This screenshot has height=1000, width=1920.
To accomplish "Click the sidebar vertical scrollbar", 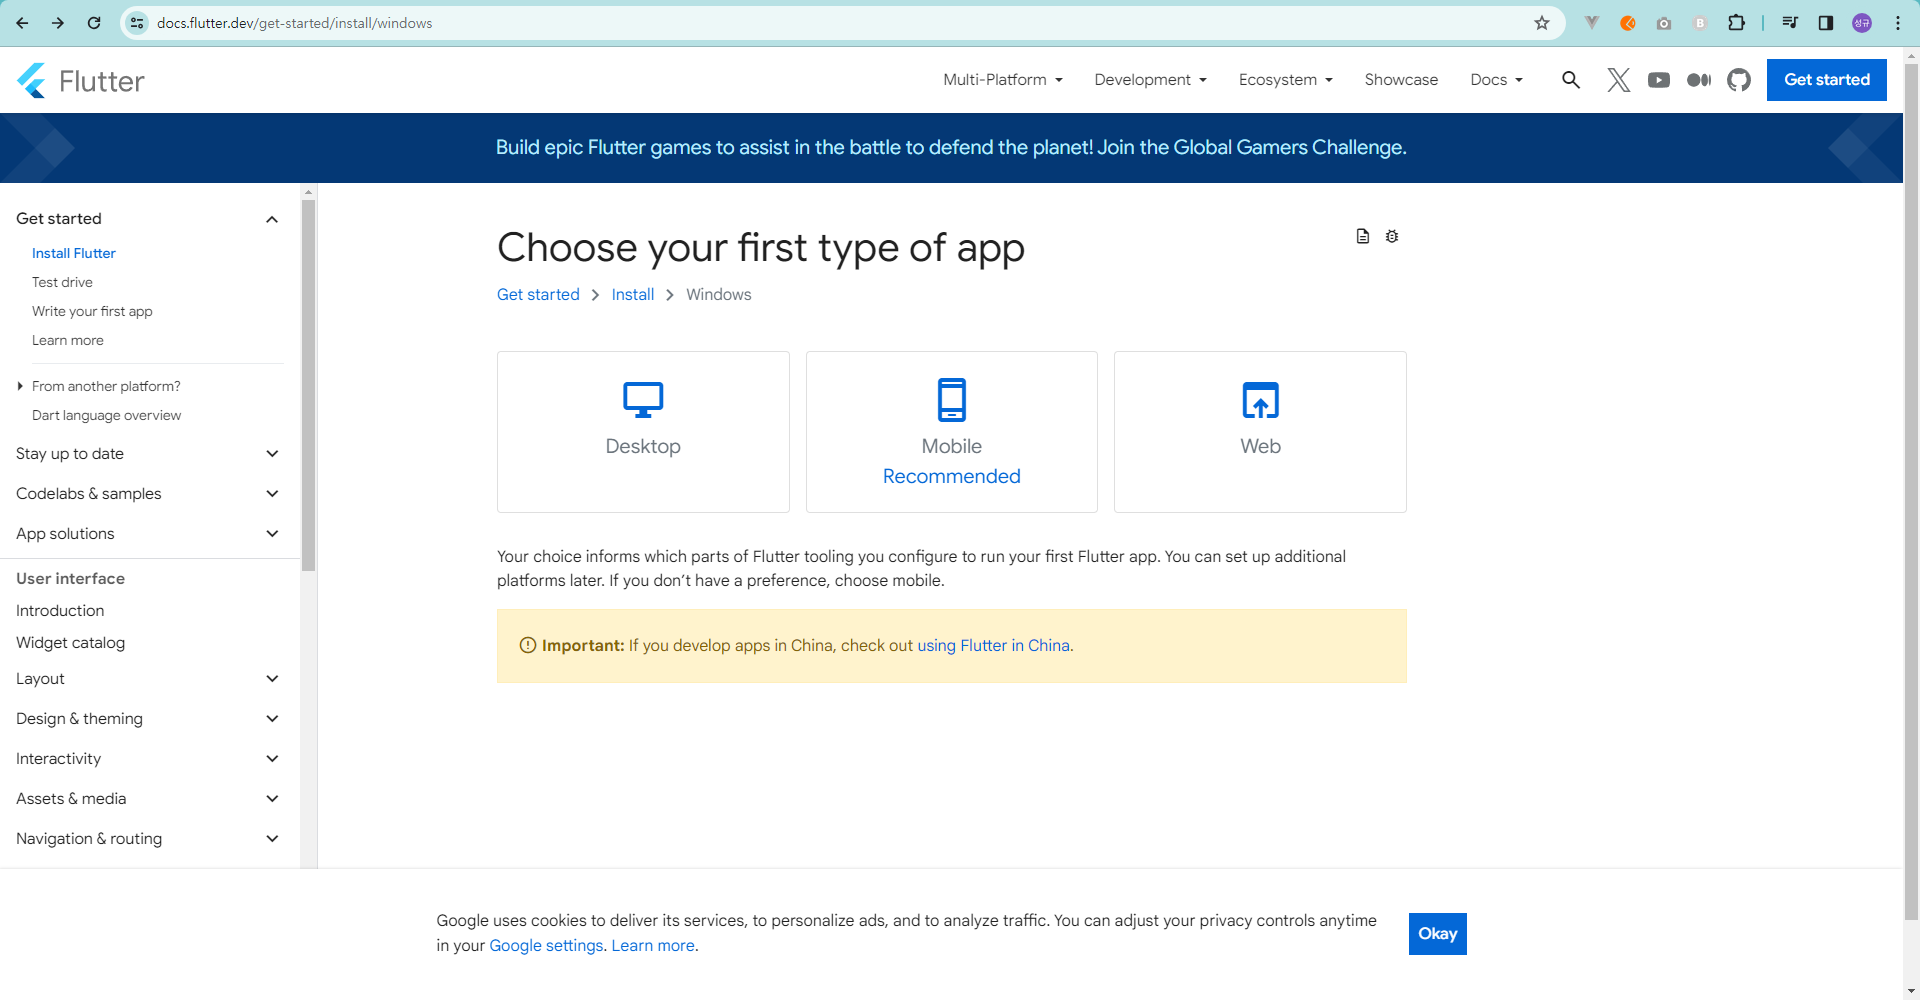I will (x=309, y=385).
